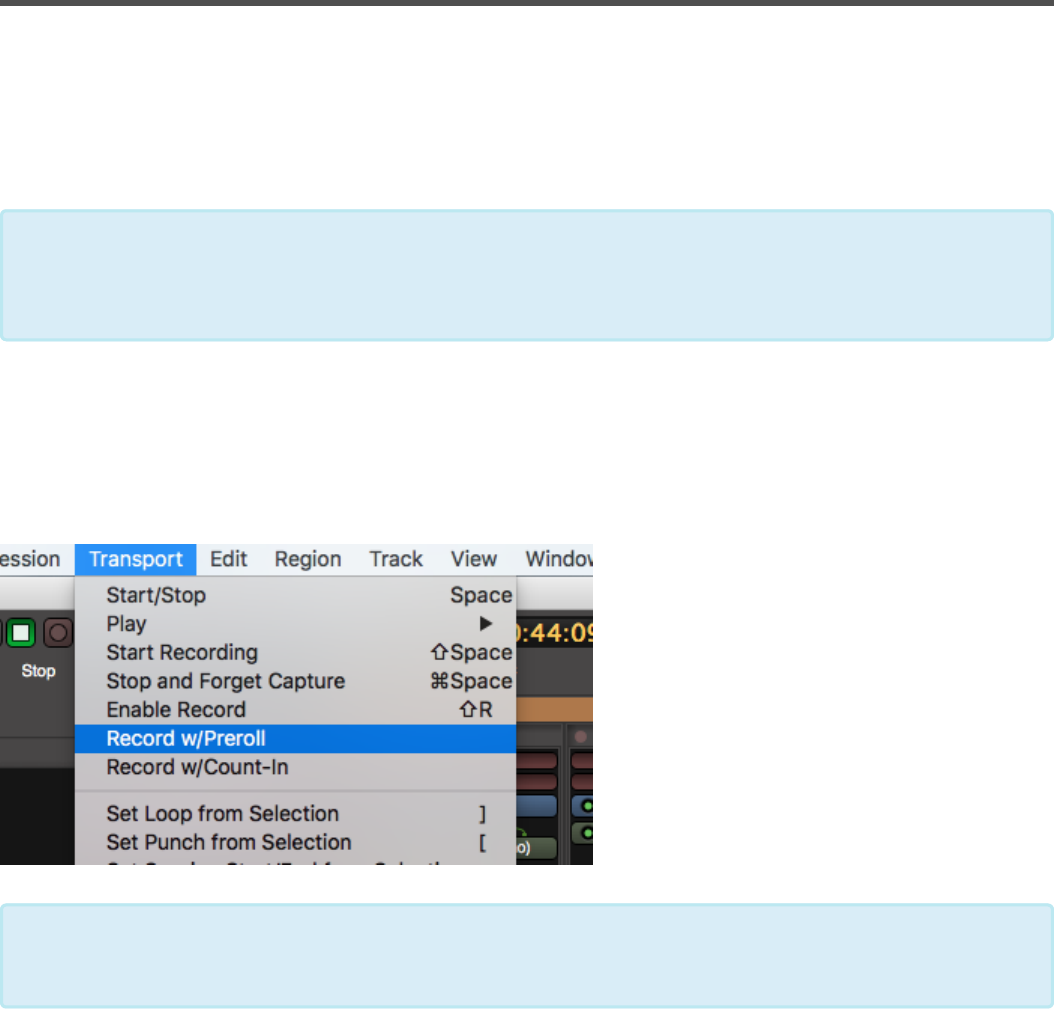Select Enable Record menu item
Image resolution: width=1054 pixels, height=1009 pixels.
click(x=296, y=710)
